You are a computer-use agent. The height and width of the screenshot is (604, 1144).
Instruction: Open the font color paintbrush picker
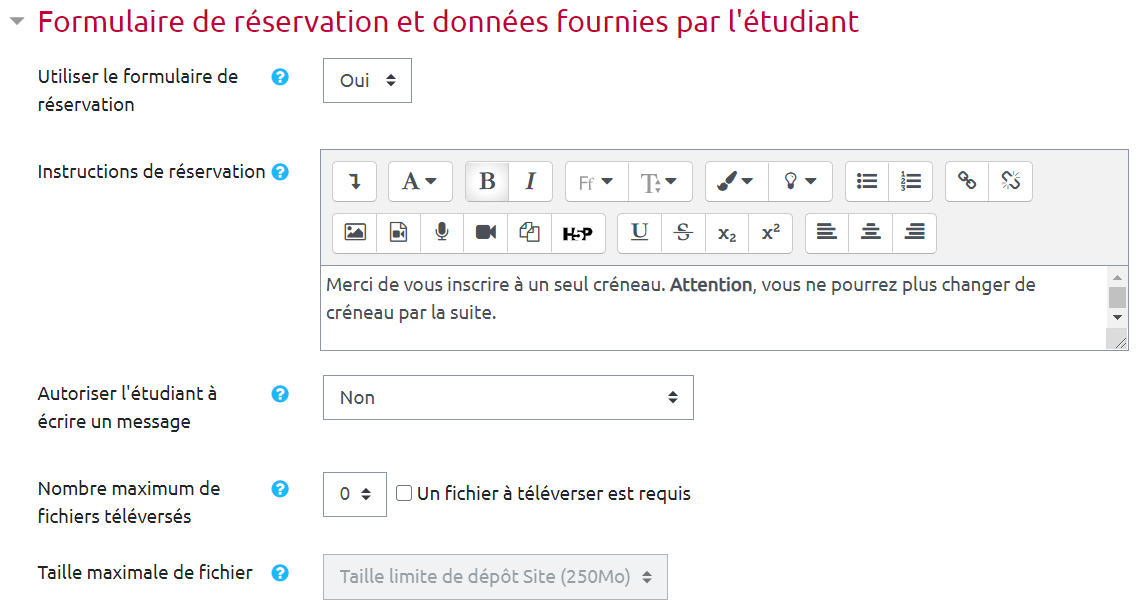(x=736, y=181)
